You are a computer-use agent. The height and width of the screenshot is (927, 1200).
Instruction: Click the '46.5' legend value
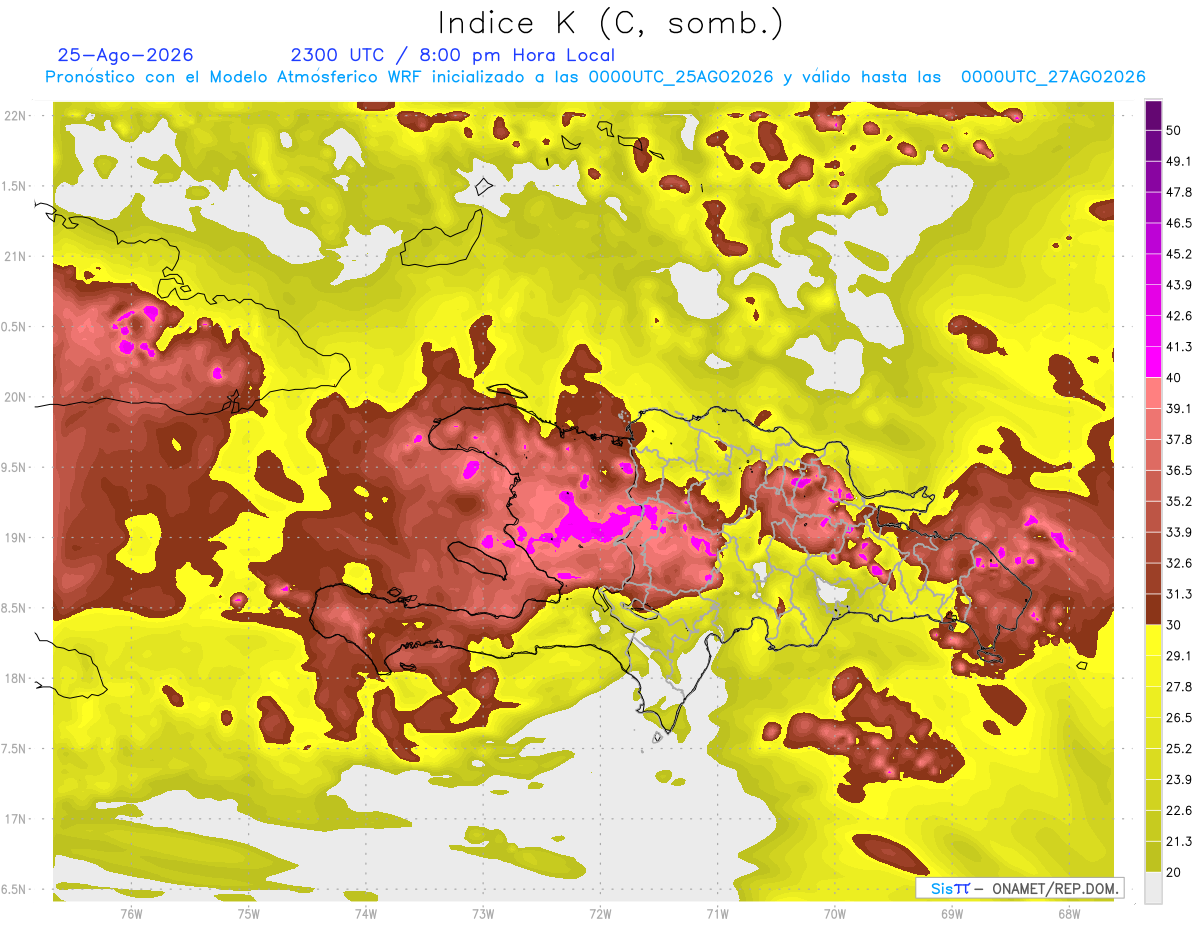pos(1179,223)
